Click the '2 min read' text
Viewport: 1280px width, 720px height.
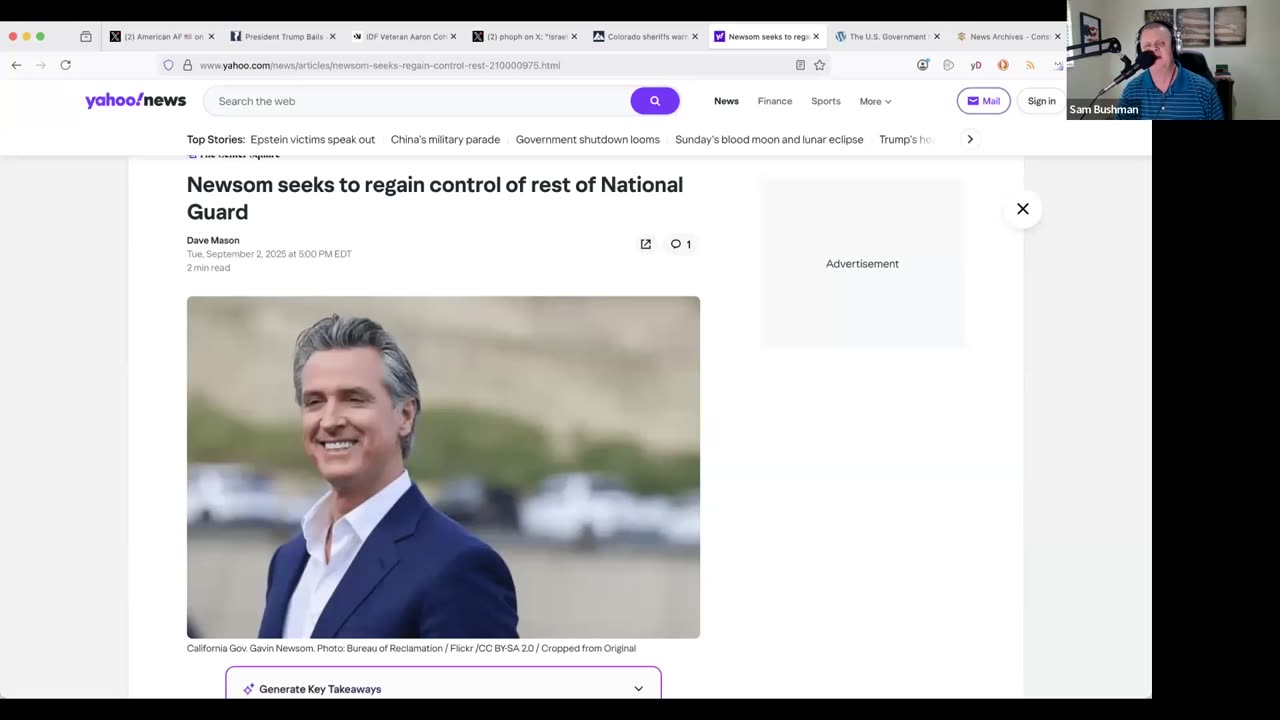(208, 268)
